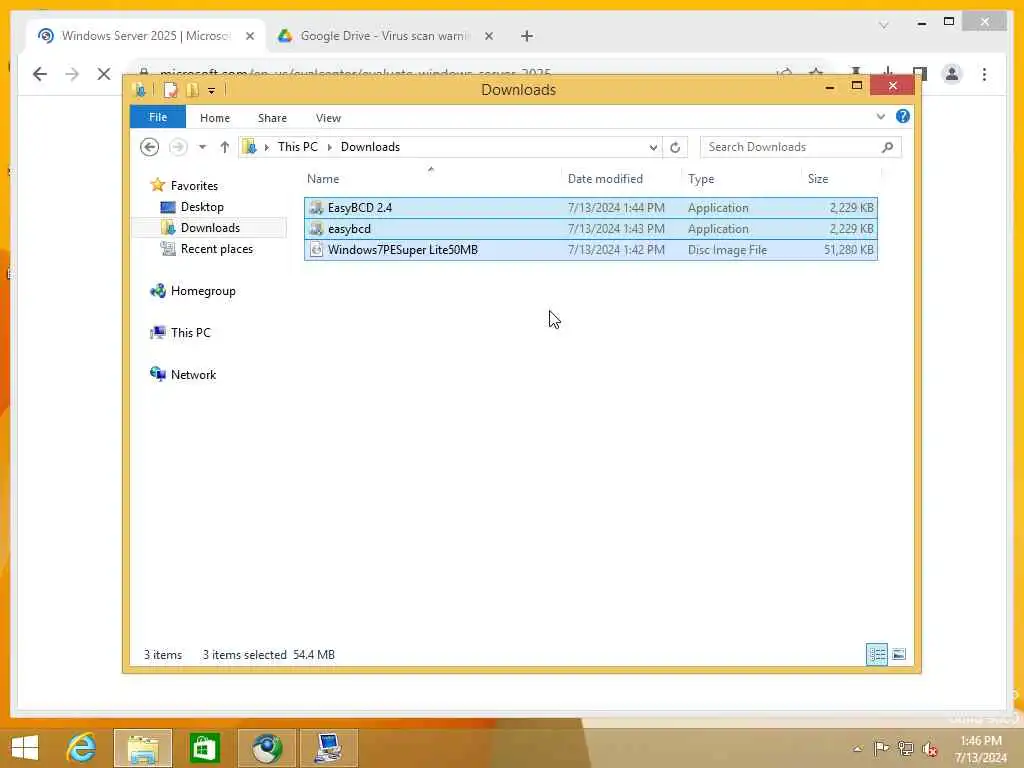Click network tray icon
This screenshot has height=768, width=1024.
point(905,748)
